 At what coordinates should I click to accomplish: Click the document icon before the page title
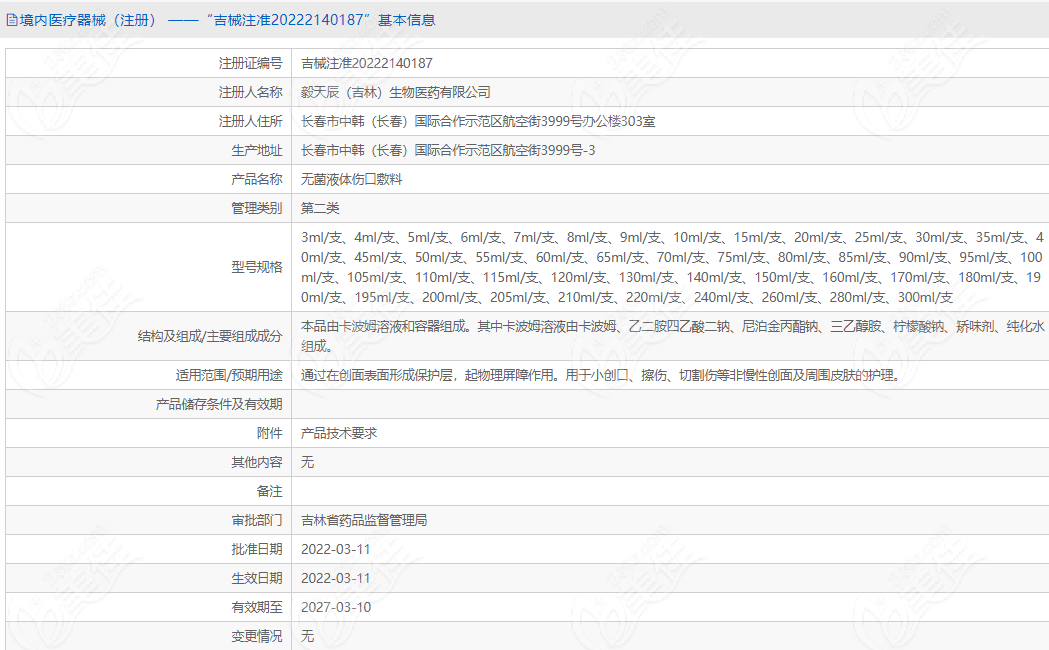(11, 20)
